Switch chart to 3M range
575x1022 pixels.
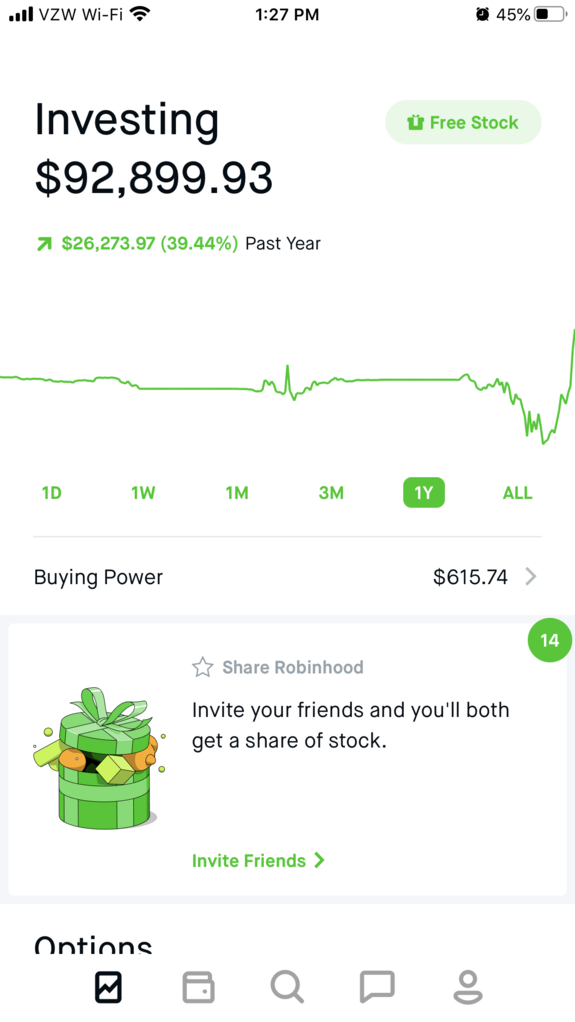331,493
